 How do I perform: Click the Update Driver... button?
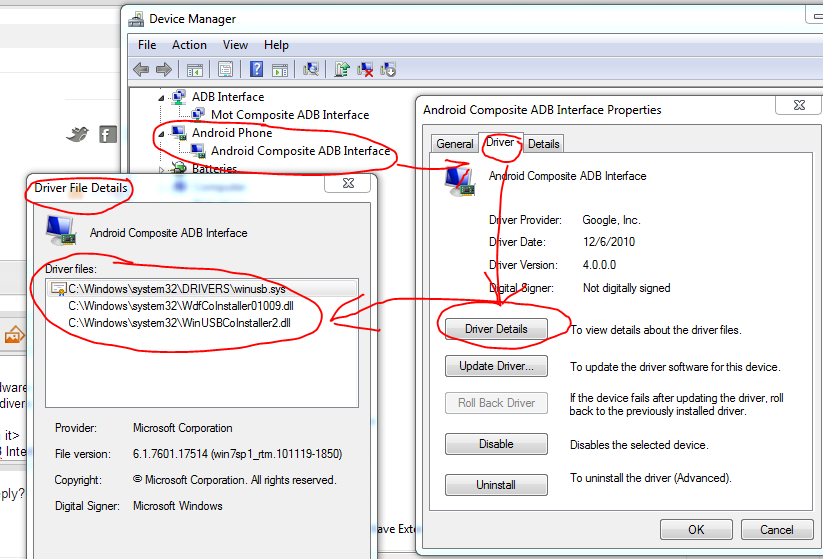pos(496,366)
